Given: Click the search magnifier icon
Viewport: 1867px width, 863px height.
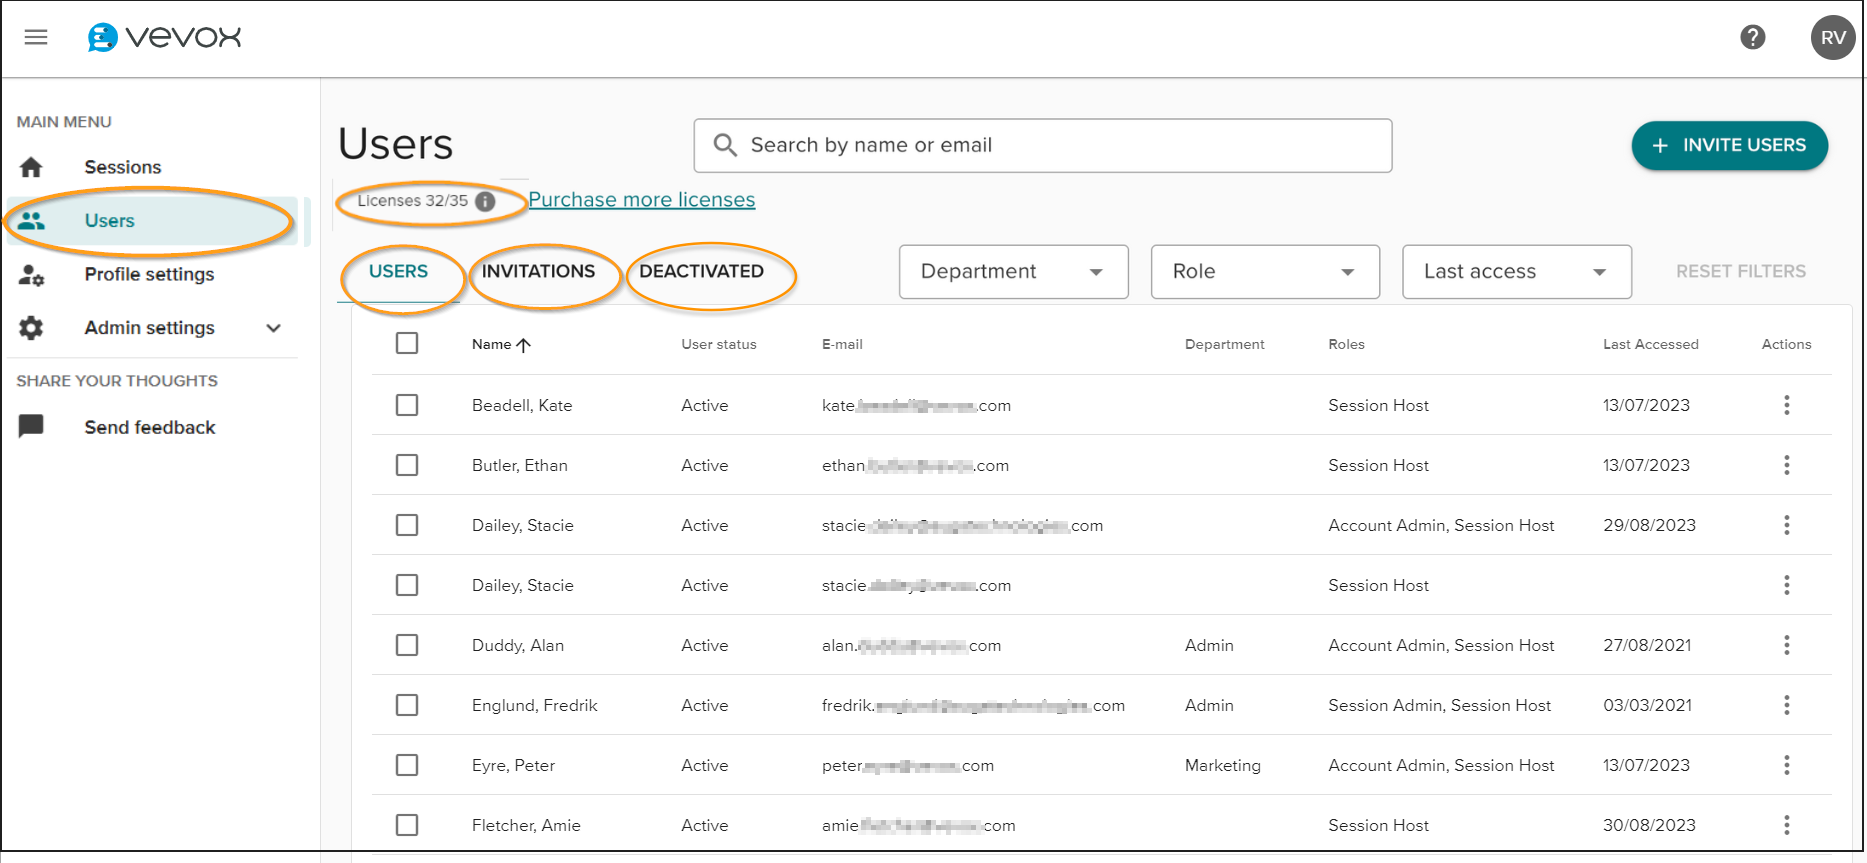Looking at the screenshot, I should (x=725, y=145).
